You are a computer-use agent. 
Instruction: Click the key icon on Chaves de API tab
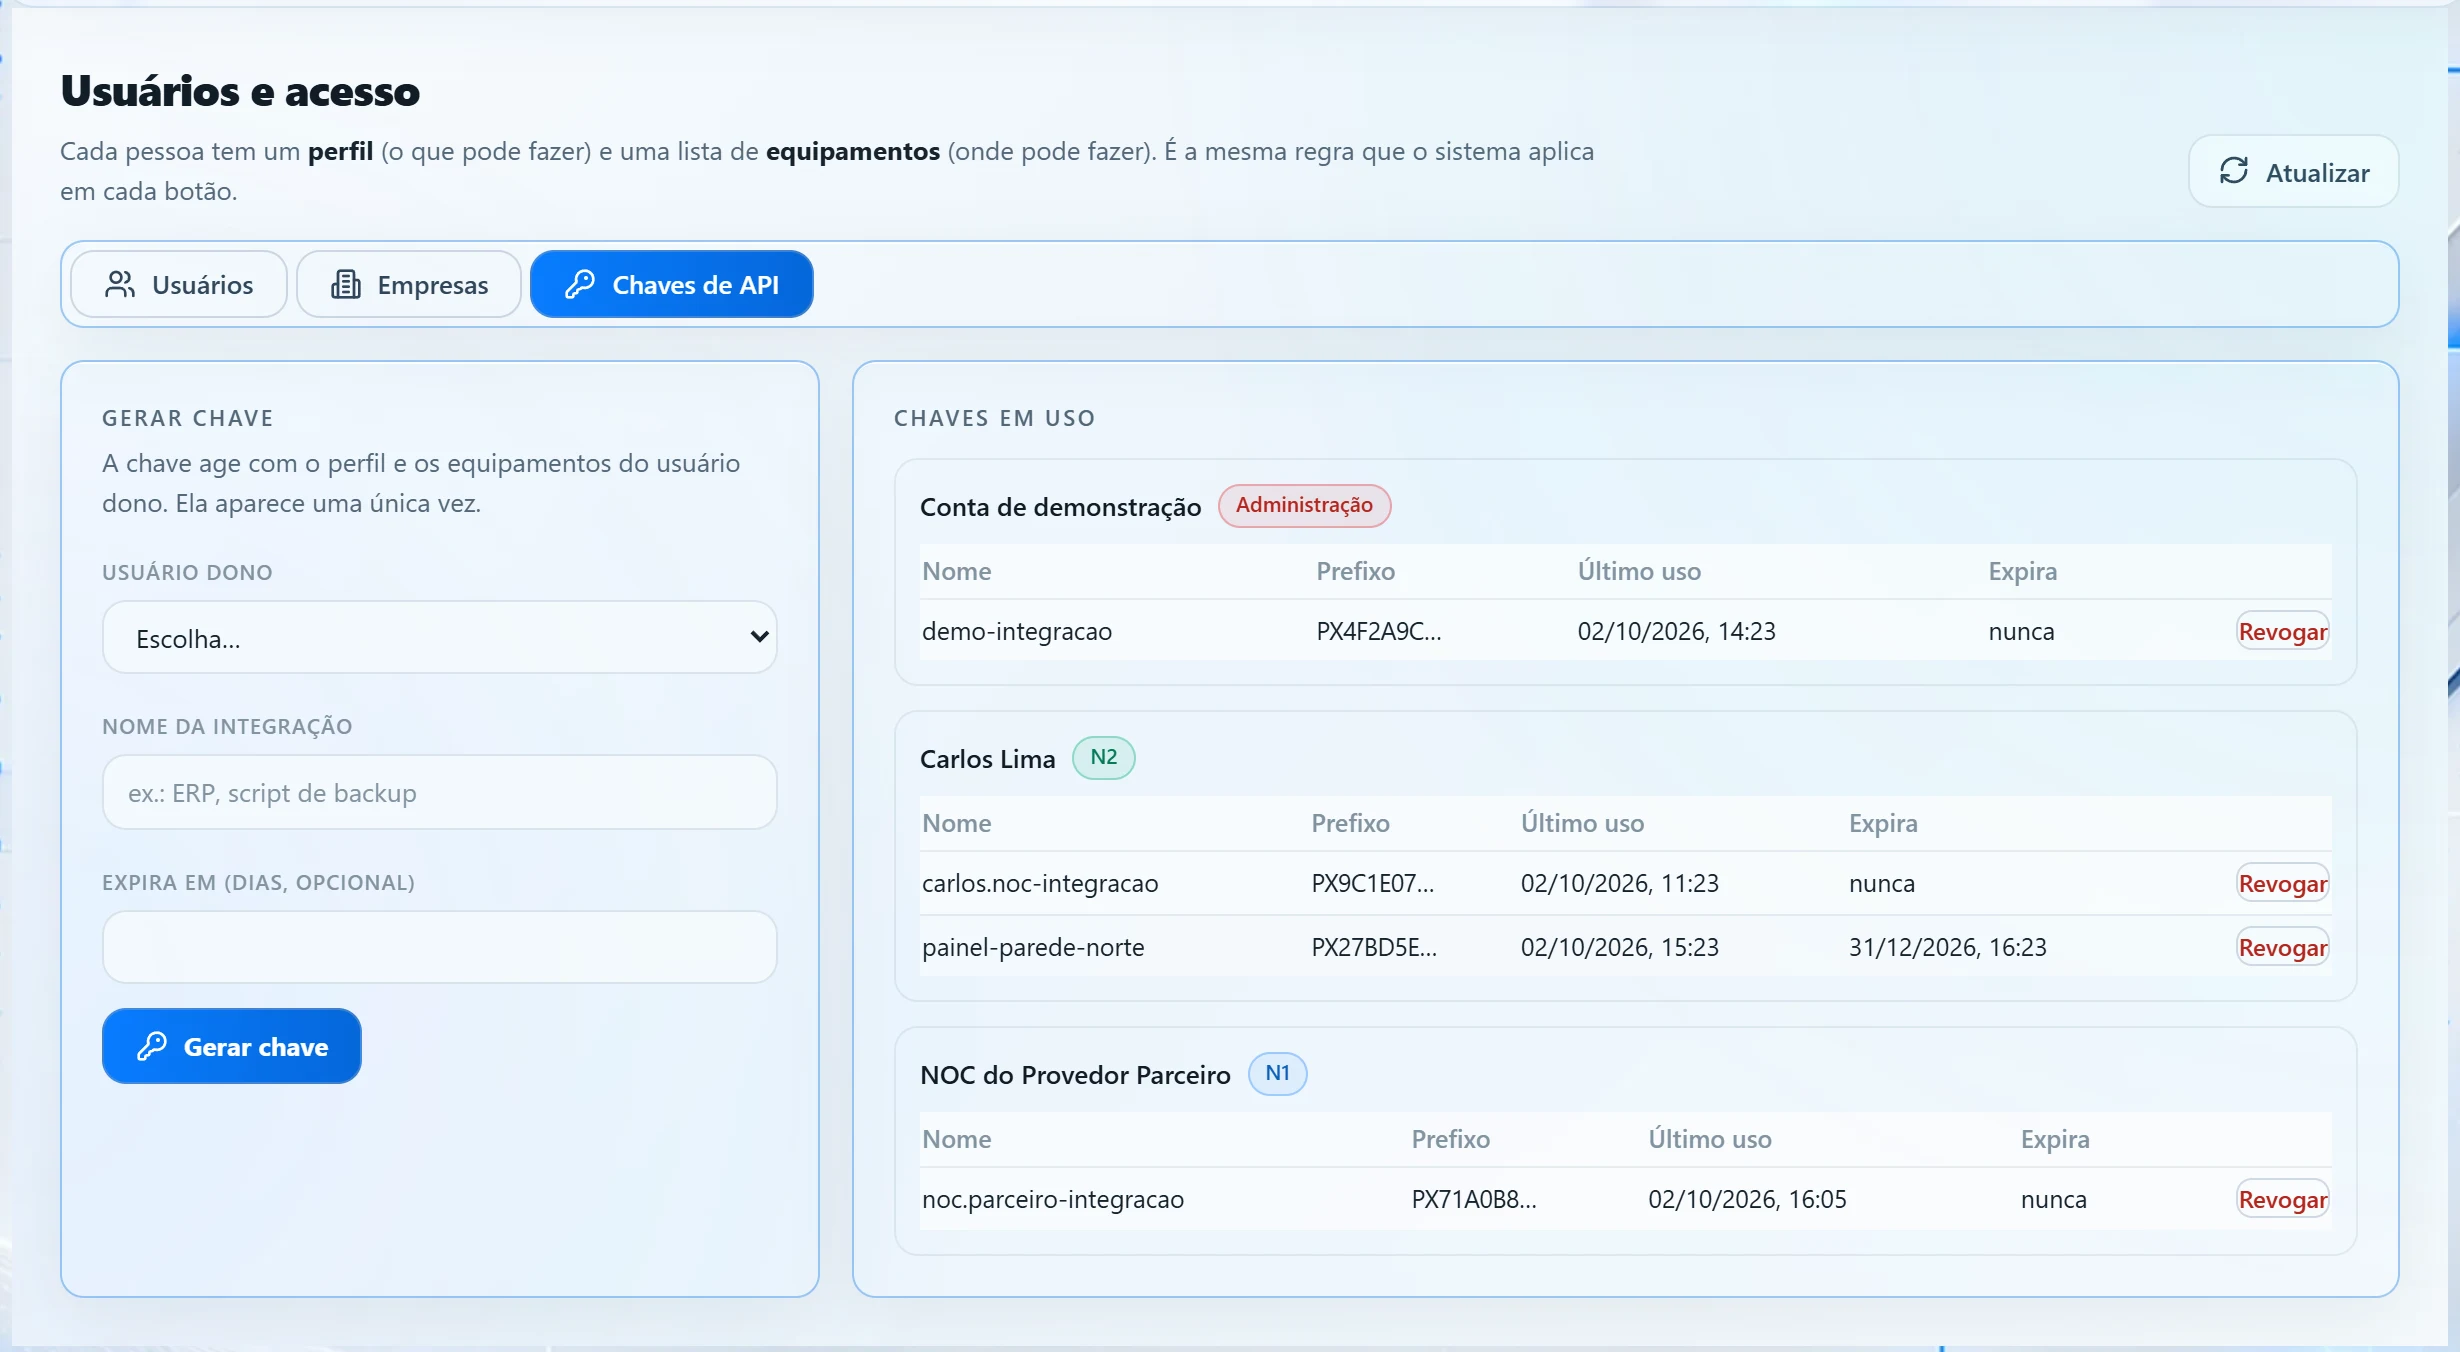tap(580, 285)
